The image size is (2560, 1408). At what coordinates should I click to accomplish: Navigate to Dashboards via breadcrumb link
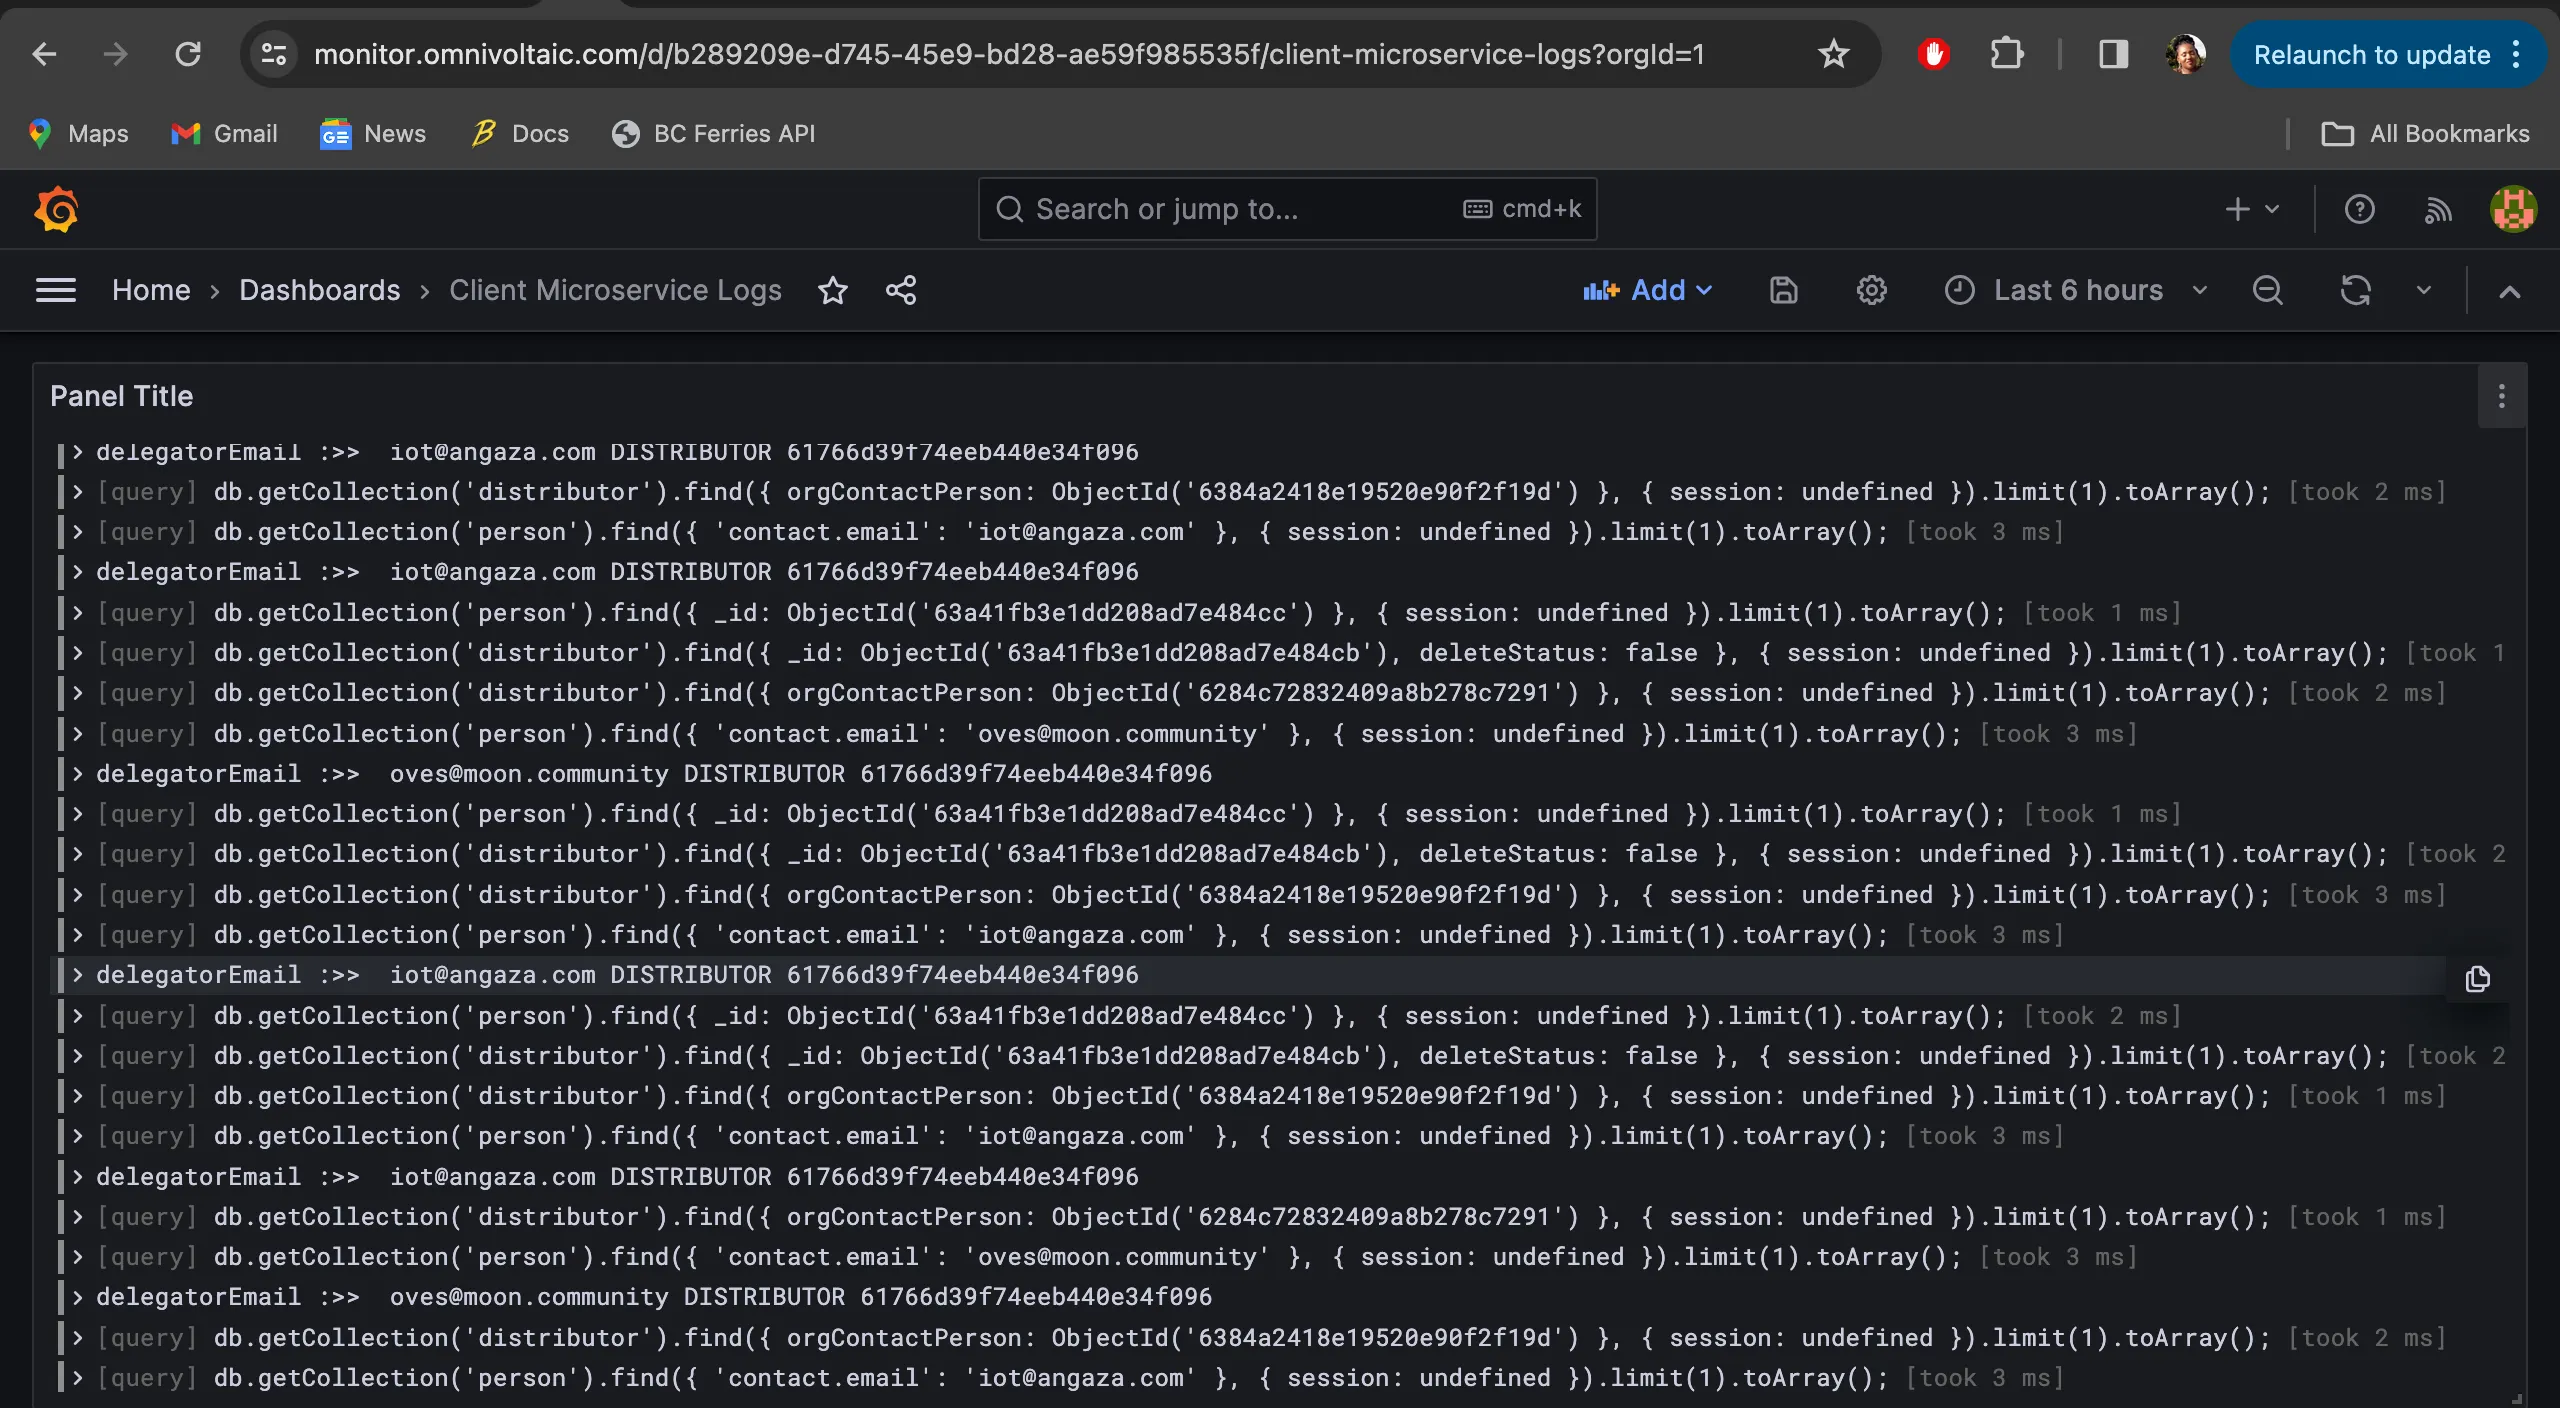(x=319, y=290)
